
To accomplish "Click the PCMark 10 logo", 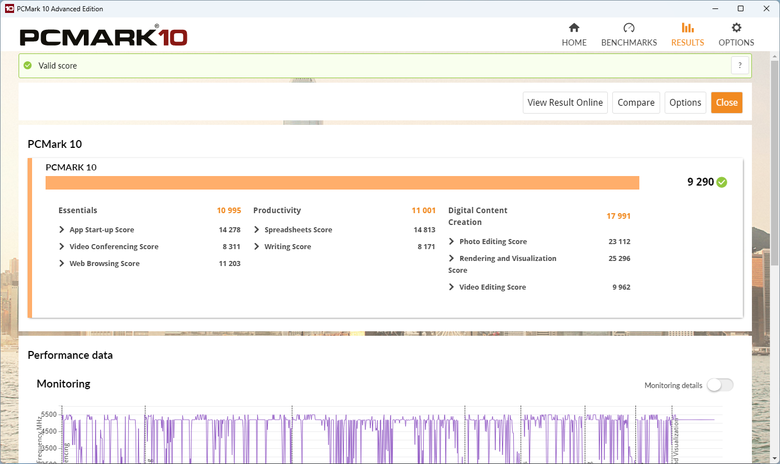I will point(103,37).
